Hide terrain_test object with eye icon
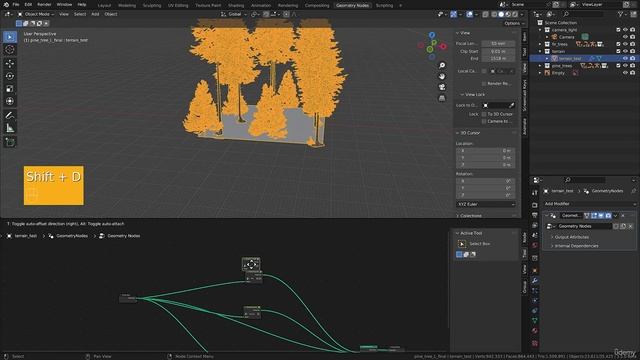 click(625, 58)
